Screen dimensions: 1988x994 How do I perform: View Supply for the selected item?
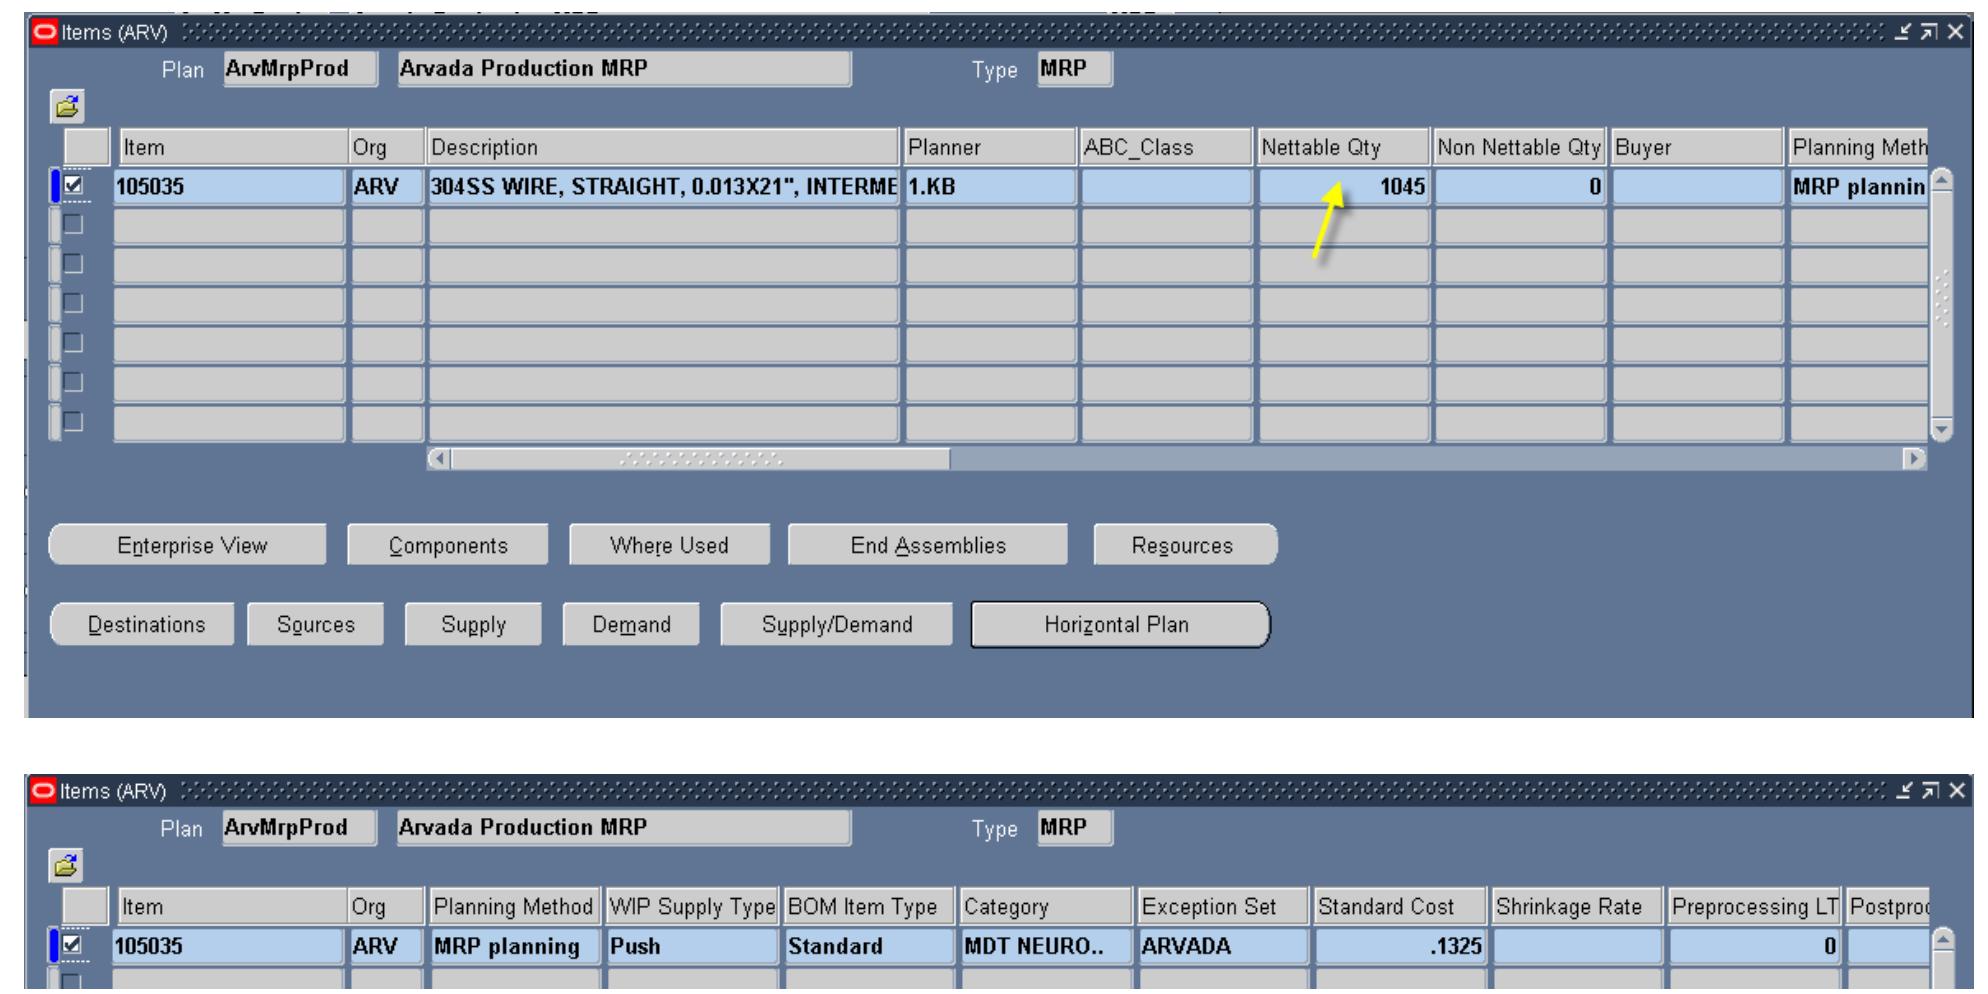coord(474,623)
